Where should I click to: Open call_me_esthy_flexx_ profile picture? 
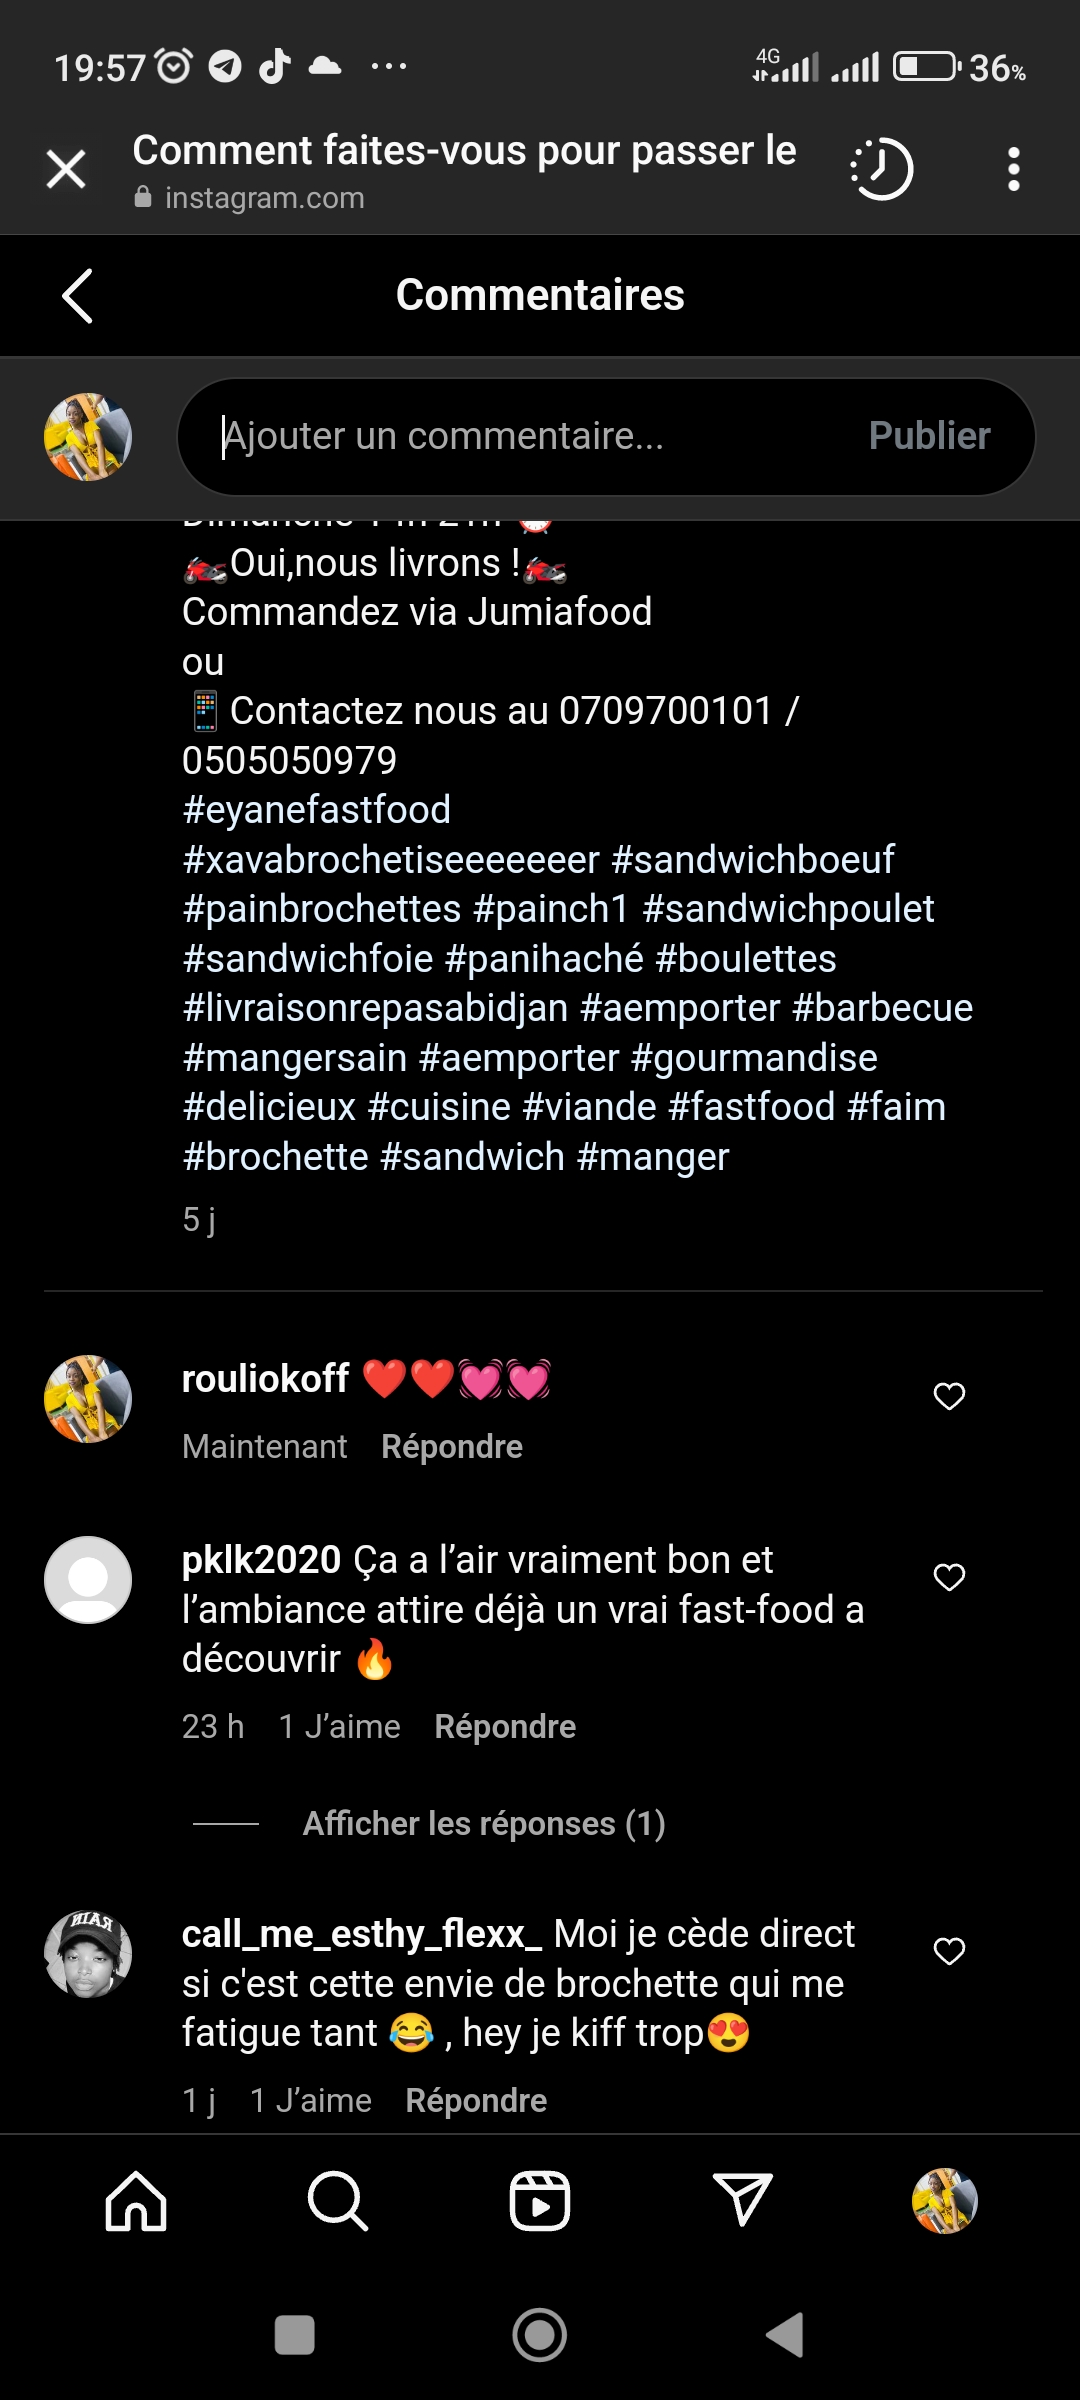(x=88, y=1954)
